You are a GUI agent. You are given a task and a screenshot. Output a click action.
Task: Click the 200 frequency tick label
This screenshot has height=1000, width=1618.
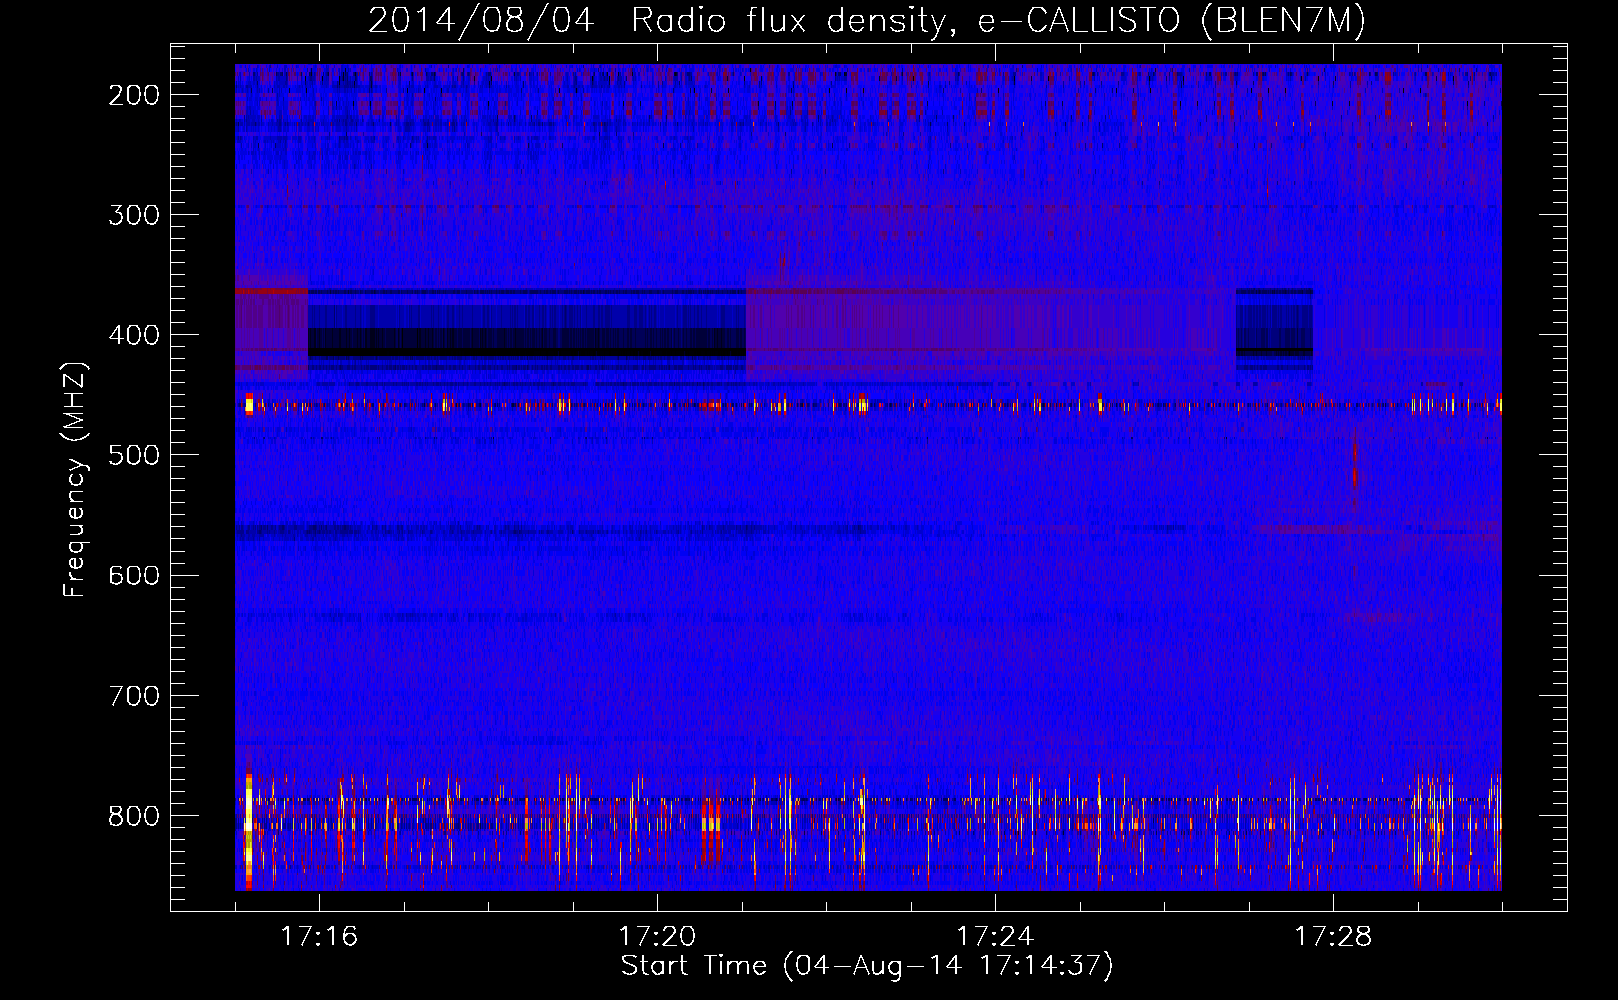pyautogui.click(x=134, y=95)
